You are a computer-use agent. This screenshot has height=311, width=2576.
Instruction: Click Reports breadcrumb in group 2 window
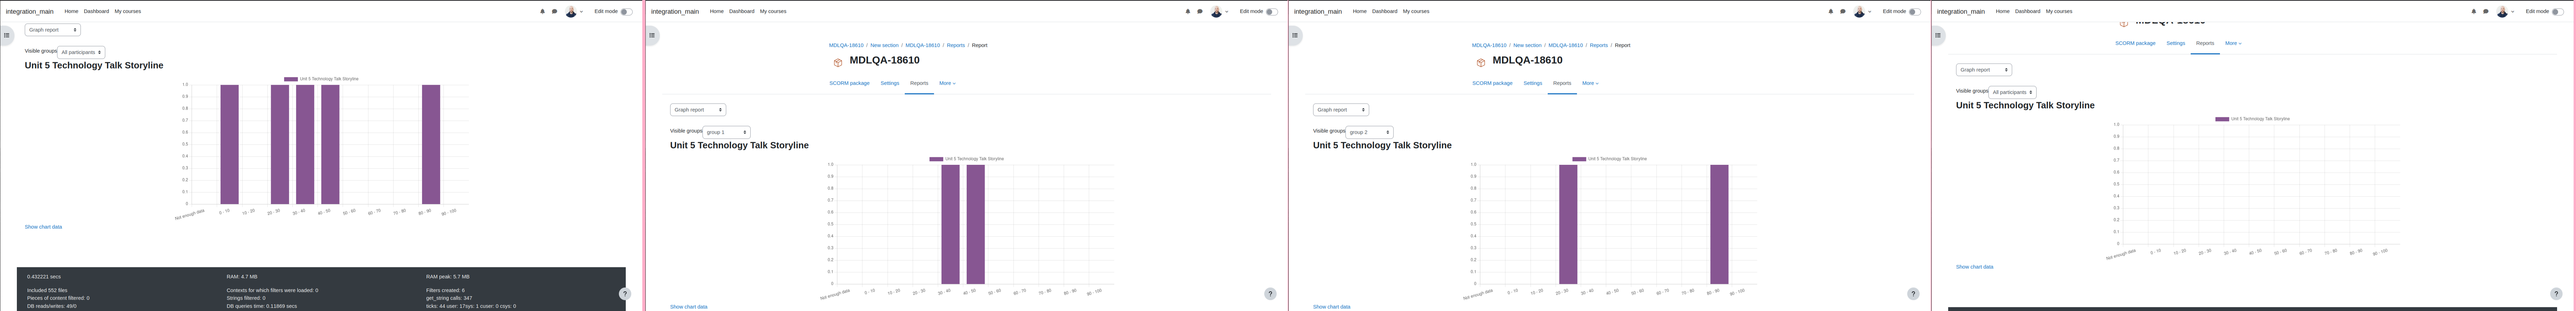coord(1599,45)
